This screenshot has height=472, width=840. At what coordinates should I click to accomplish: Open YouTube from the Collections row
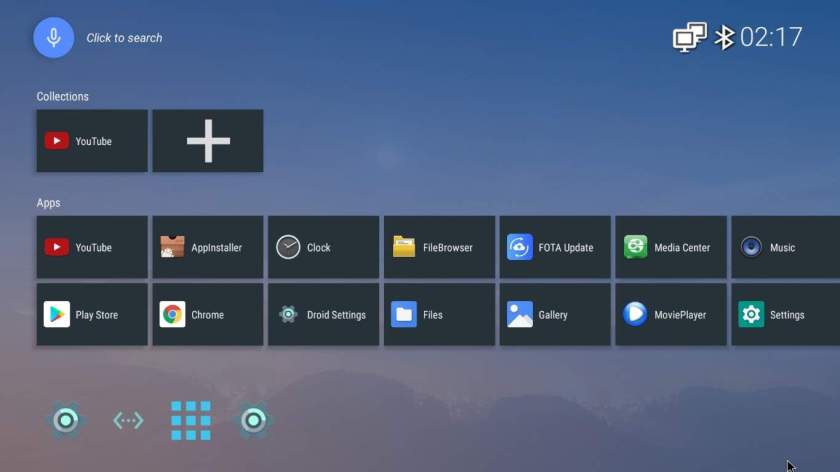[92, 141]
